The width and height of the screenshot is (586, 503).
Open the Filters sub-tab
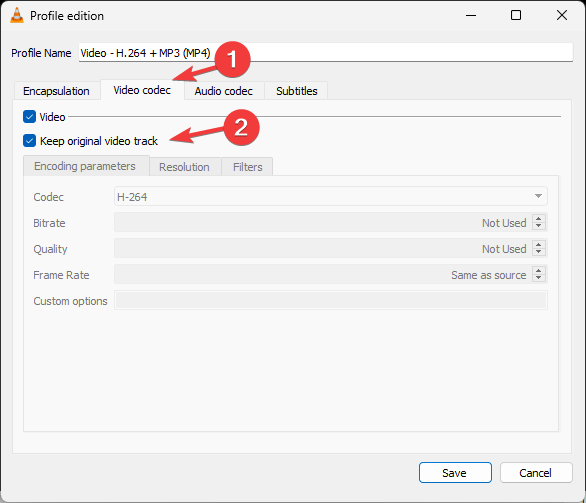click(247, 167)
